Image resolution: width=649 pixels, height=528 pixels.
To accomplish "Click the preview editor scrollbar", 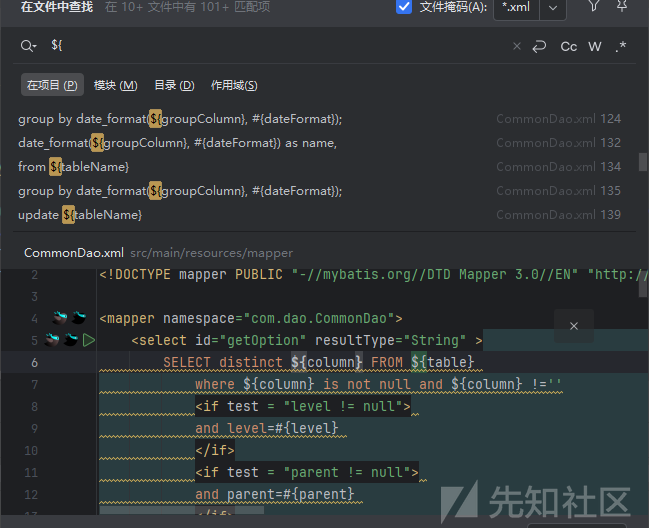I will click(643, 286).
